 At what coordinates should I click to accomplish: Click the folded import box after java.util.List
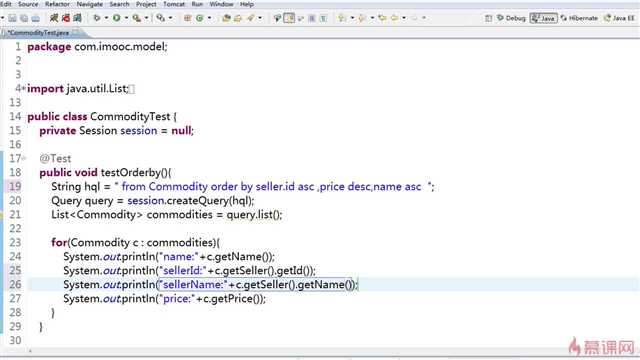coord(131,89)
